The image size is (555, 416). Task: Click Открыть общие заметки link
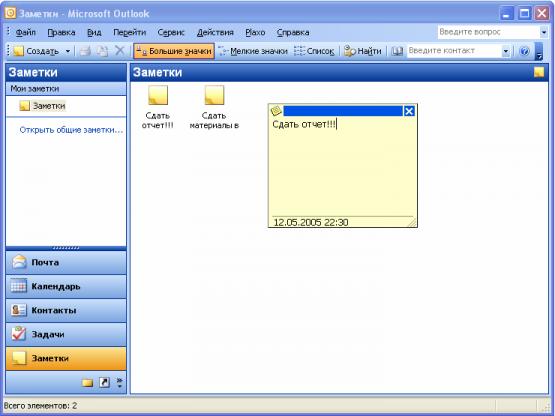coord(71,130)
